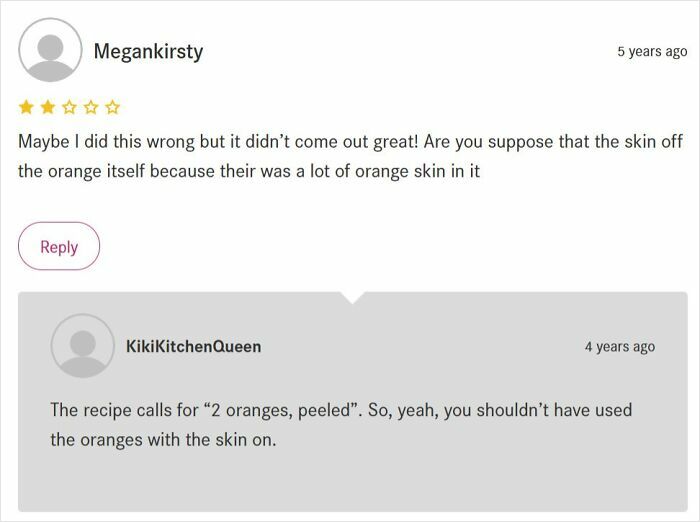
Task: Click the "4 years ago" timestamp
Action: [619, 347]
